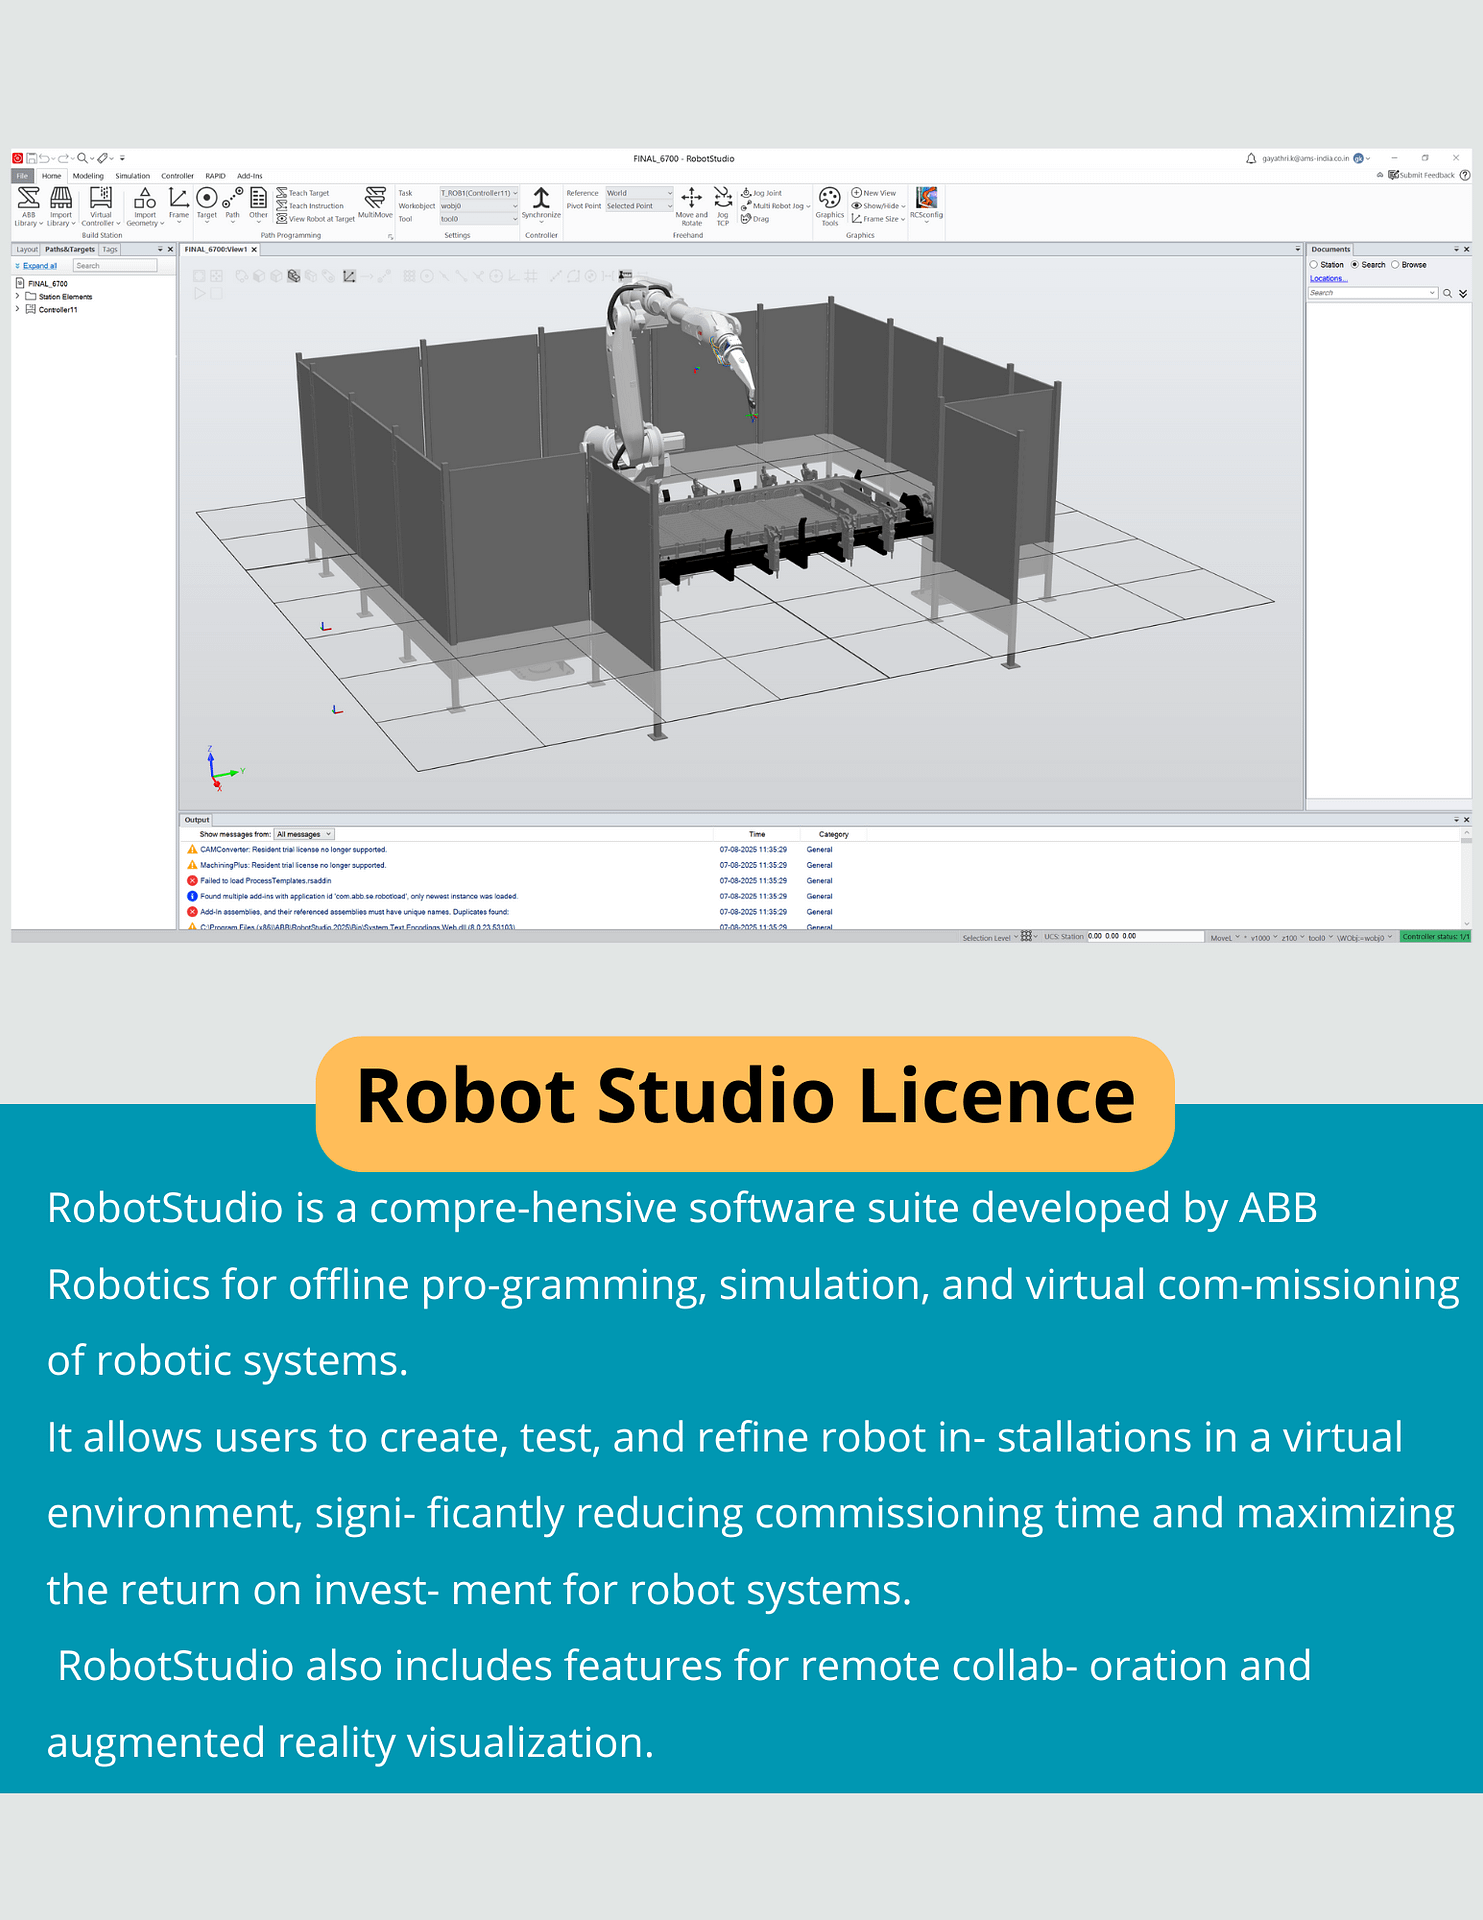The image size is (1483, 1920).
Task: Select the Drag freehand tool
Action: point(756,219)
